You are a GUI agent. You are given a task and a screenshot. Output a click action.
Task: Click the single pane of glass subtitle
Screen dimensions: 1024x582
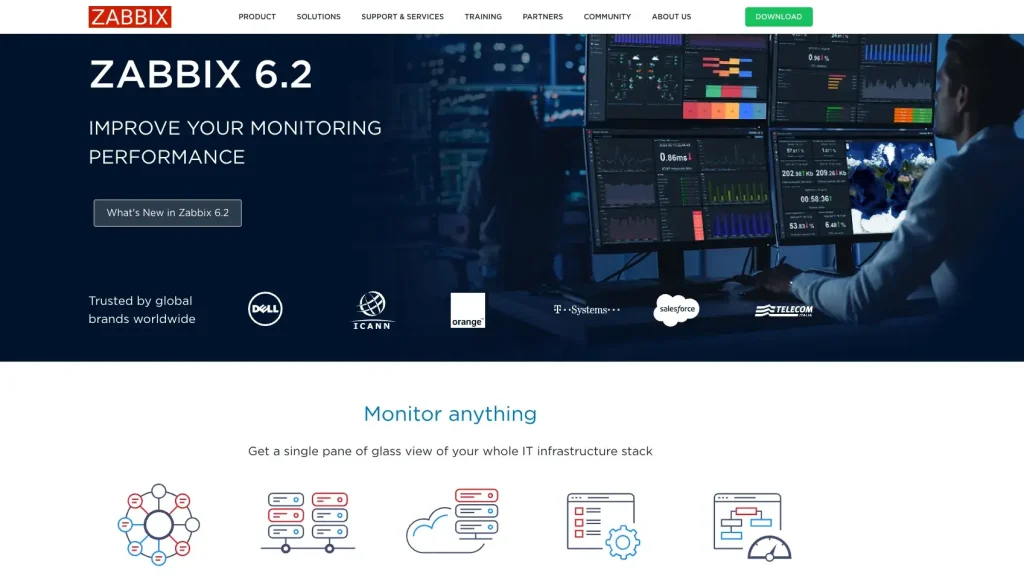(x=450, y=451)
